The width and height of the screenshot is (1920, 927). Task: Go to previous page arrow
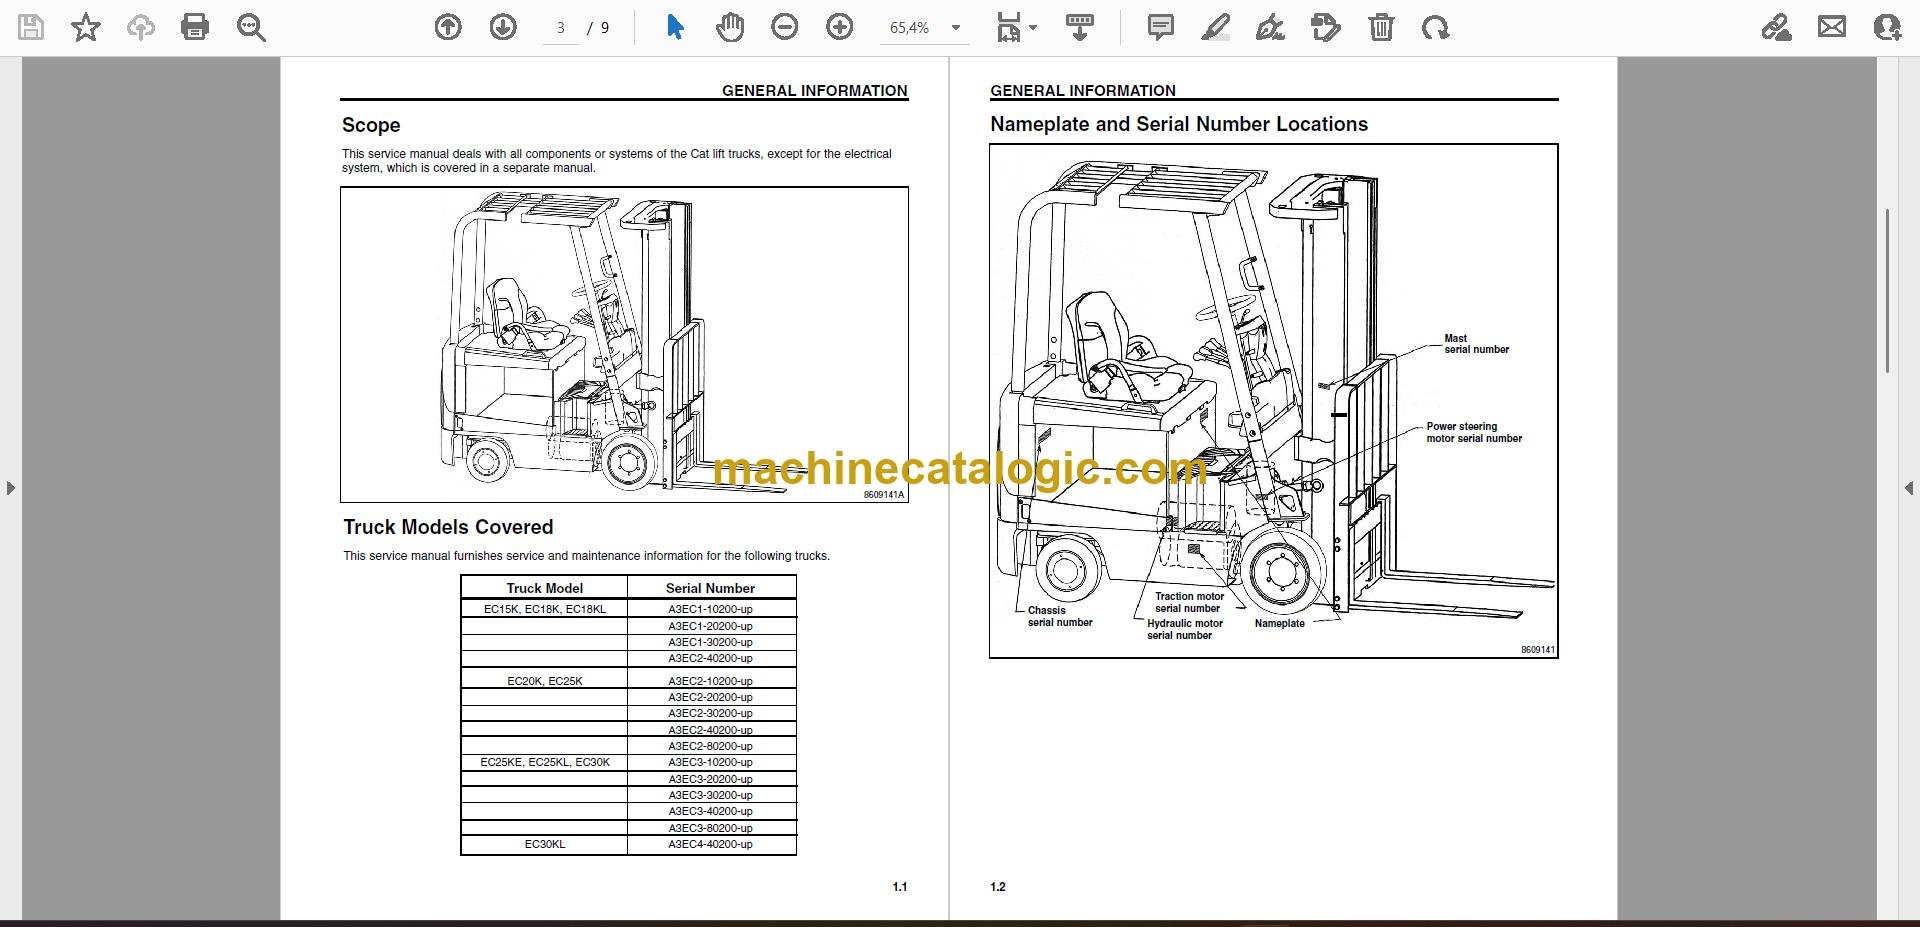(448, 28)
